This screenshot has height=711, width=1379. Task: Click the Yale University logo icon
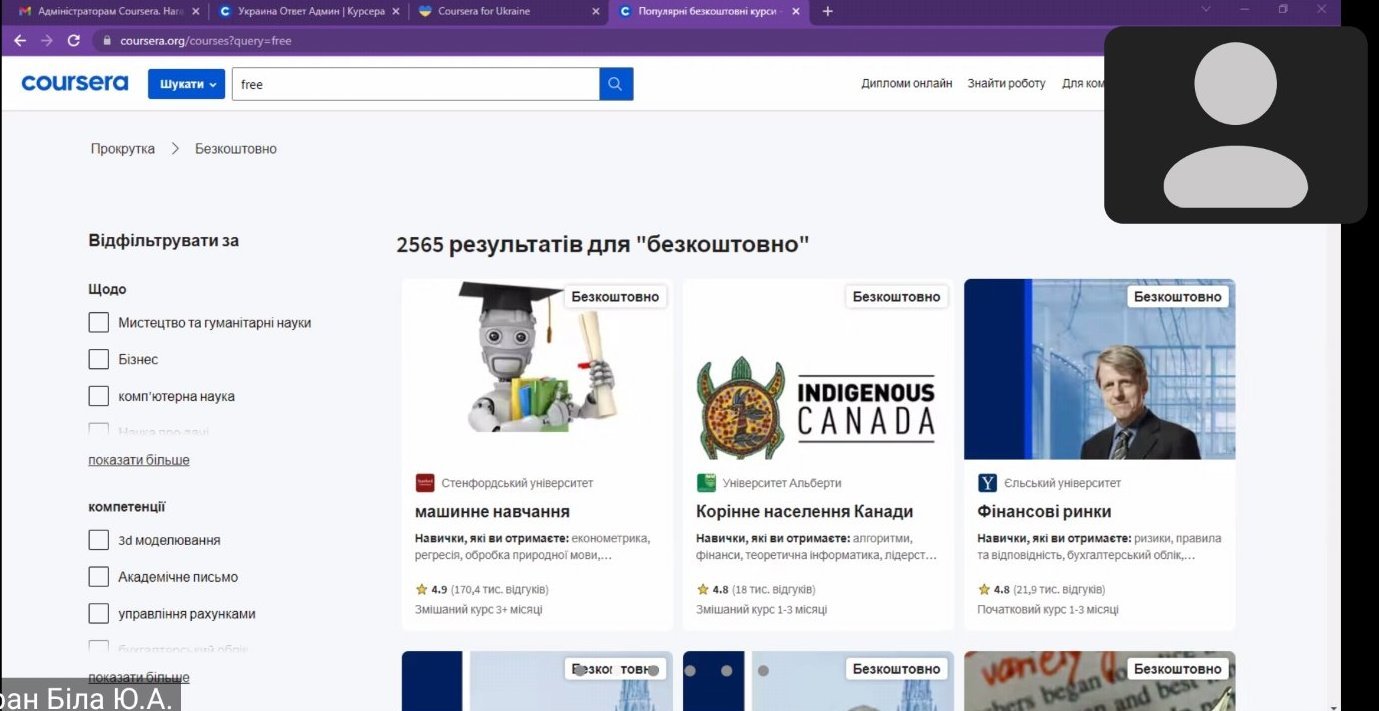[x=987, y=483]
